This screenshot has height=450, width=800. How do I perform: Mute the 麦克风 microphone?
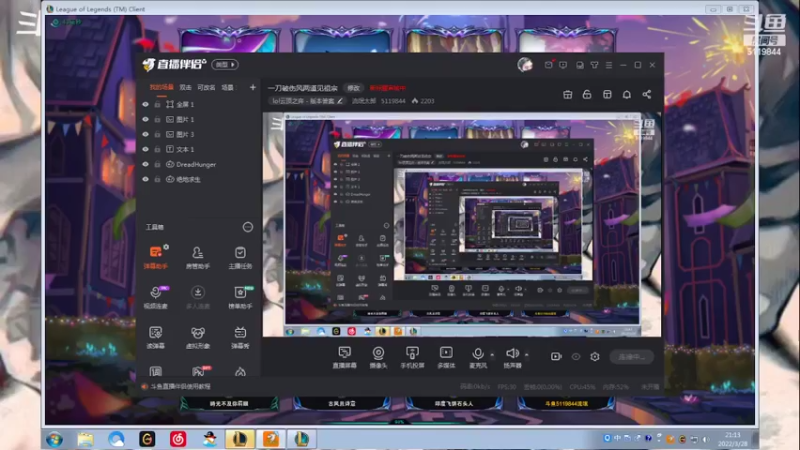pyautogui.click(x=478, y=357)
